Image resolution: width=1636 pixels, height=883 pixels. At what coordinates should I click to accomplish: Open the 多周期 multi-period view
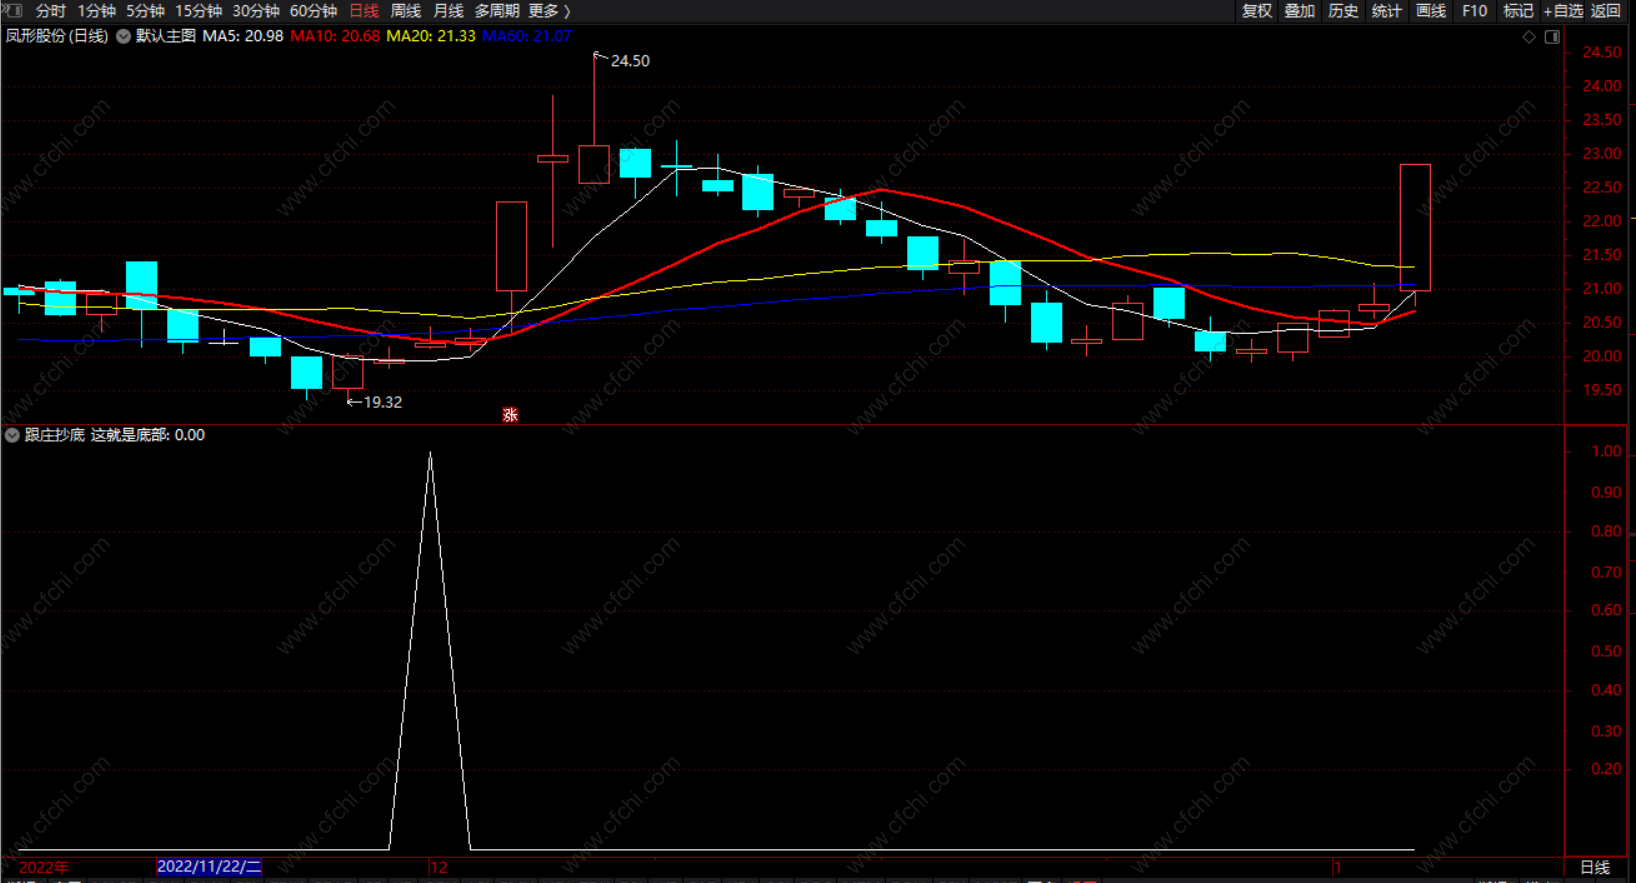(496, 11)
